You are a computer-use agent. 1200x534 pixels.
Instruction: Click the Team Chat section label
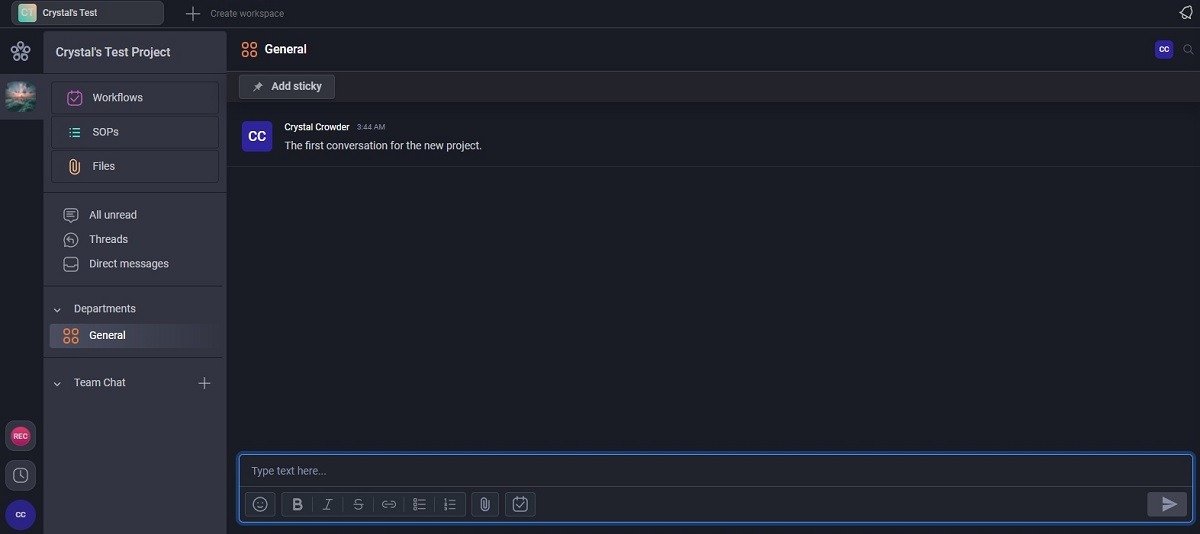tap(100, 383)
